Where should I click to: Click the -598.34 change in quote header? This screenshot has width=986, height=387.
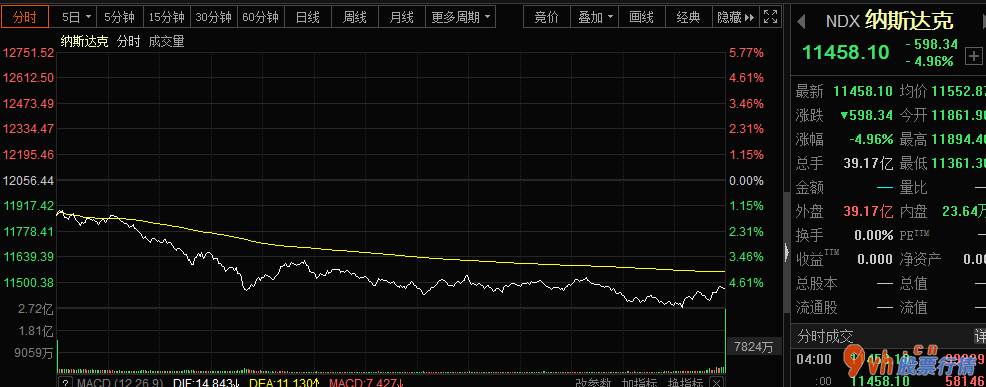click(x=931, y=44)
